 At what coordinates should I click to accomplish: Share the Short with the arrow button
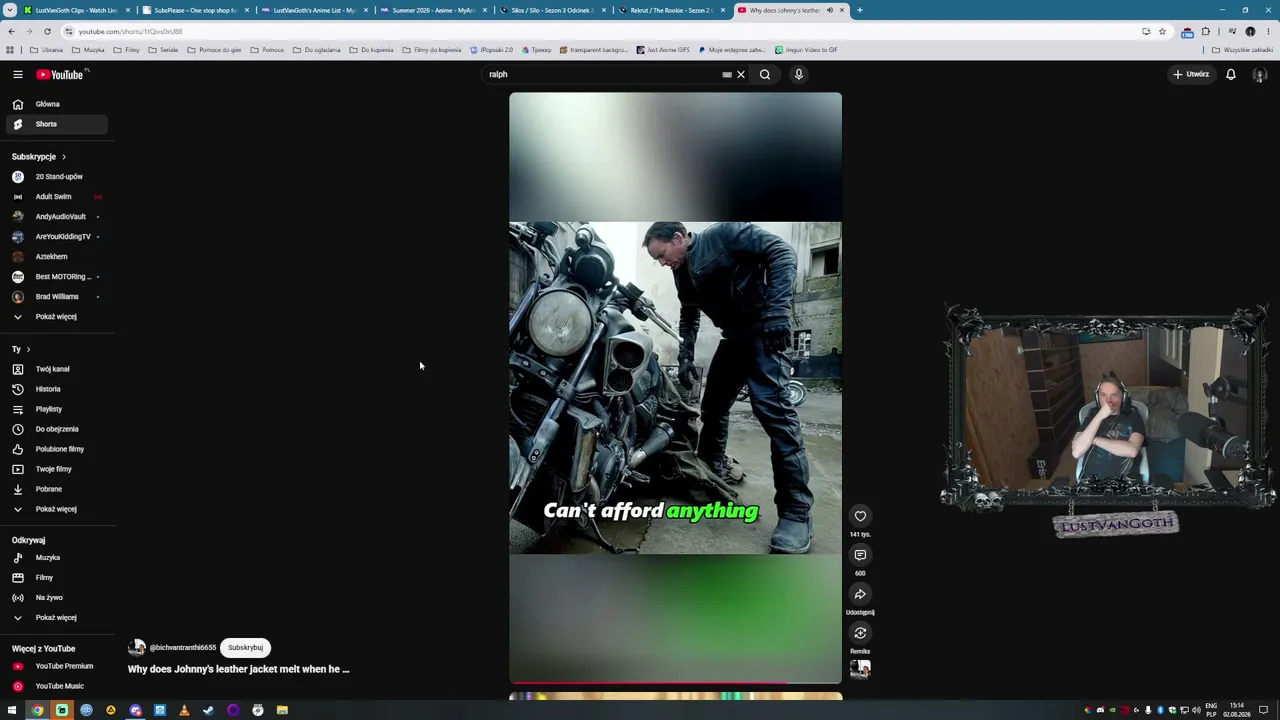(860, 594)
